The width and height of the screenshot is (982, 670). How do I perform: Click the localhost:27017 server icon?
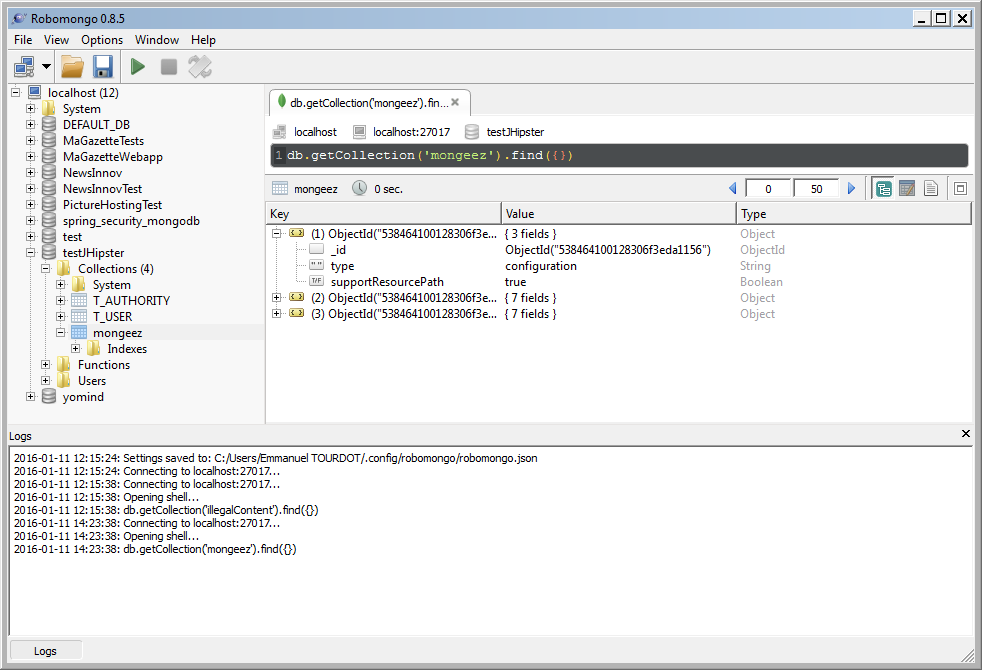359,132
